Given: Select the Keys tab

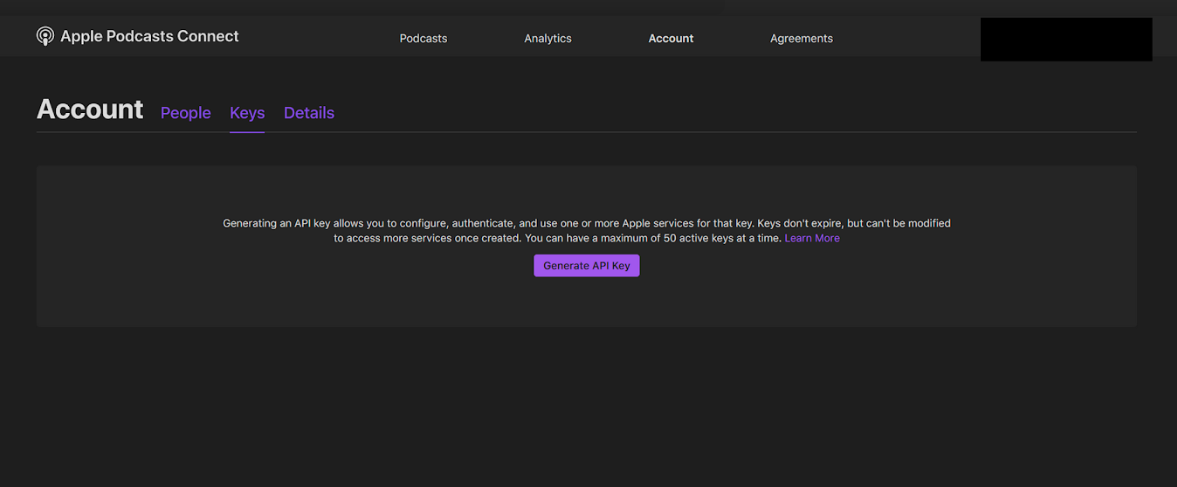Looking at the screenshot, I should pos(247,113).
